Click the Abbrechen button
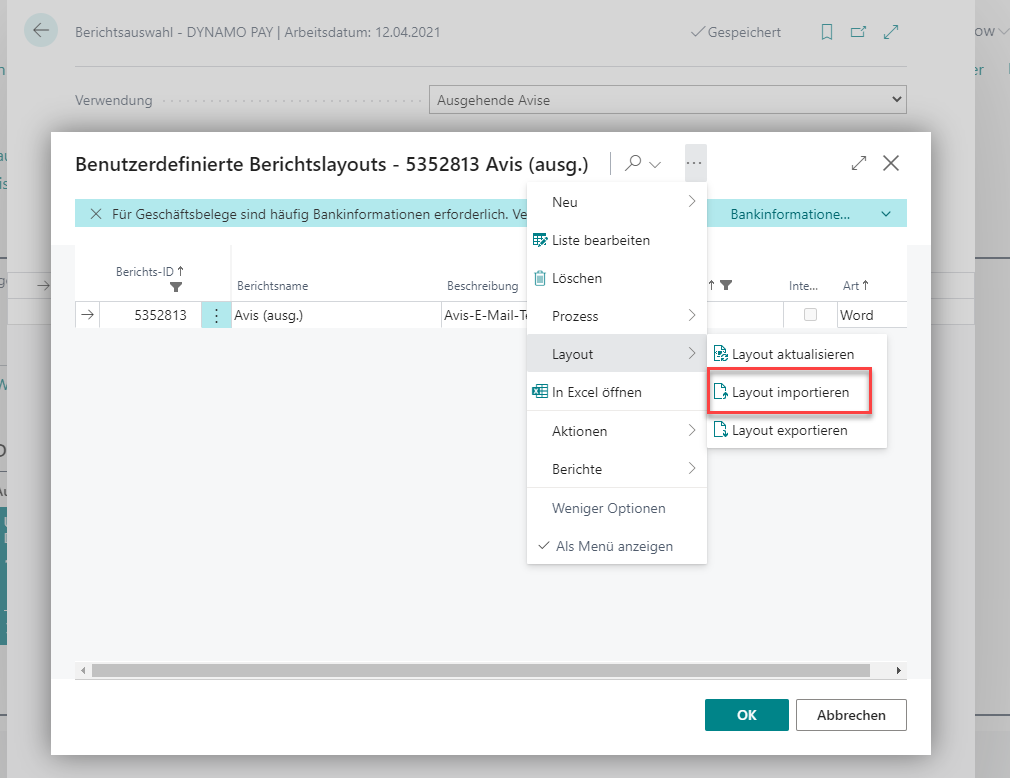Viewport: 1010px width, 778px height. click(x=851, y=715)
